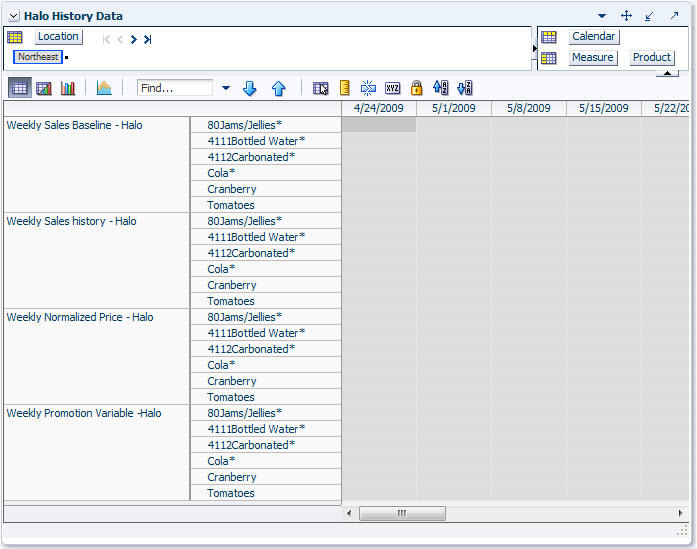The image size is (697, 549).
Task: Switch to grid view mode
Action: tap(19, 88)
